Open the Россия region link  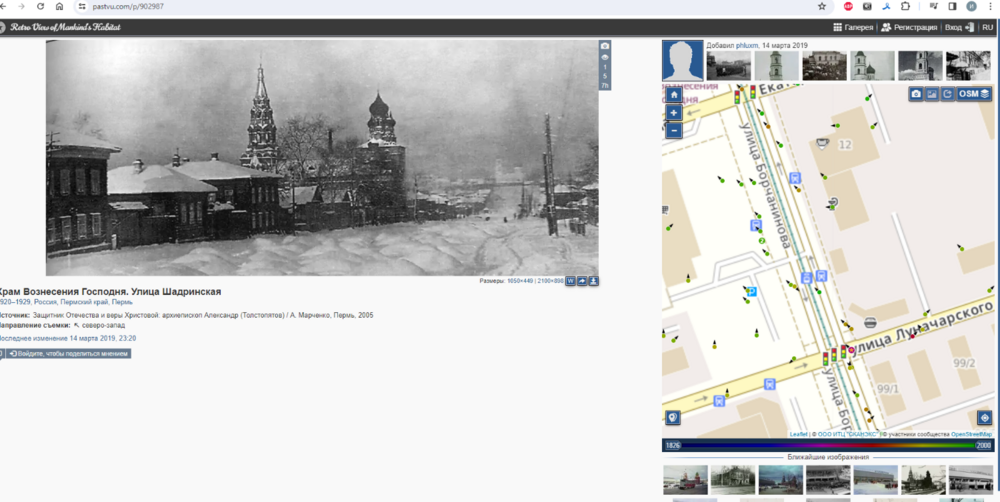coord(45,302)
